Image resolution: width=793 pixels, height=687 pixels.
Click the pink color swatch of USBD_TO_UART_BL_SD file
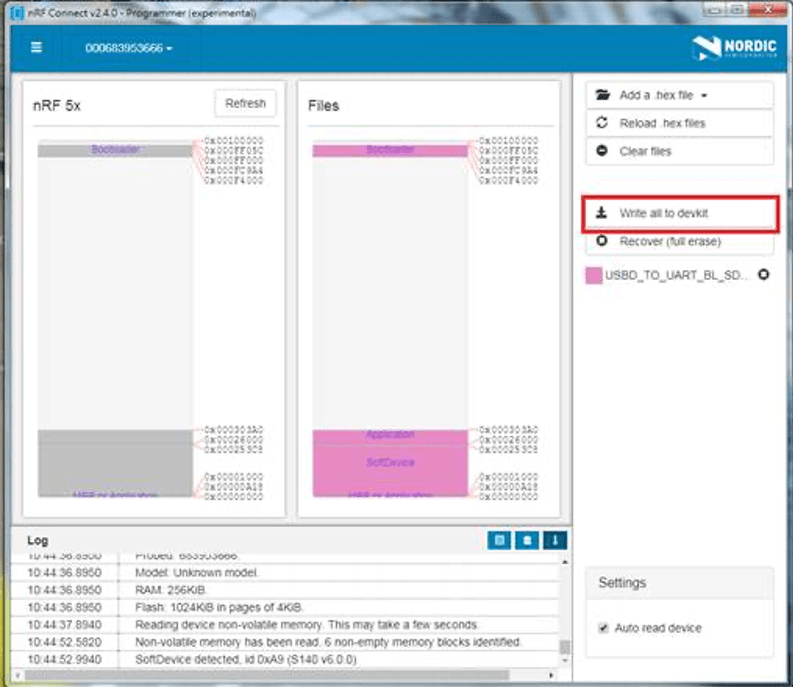pyautogui.click(x=594, y=275)
